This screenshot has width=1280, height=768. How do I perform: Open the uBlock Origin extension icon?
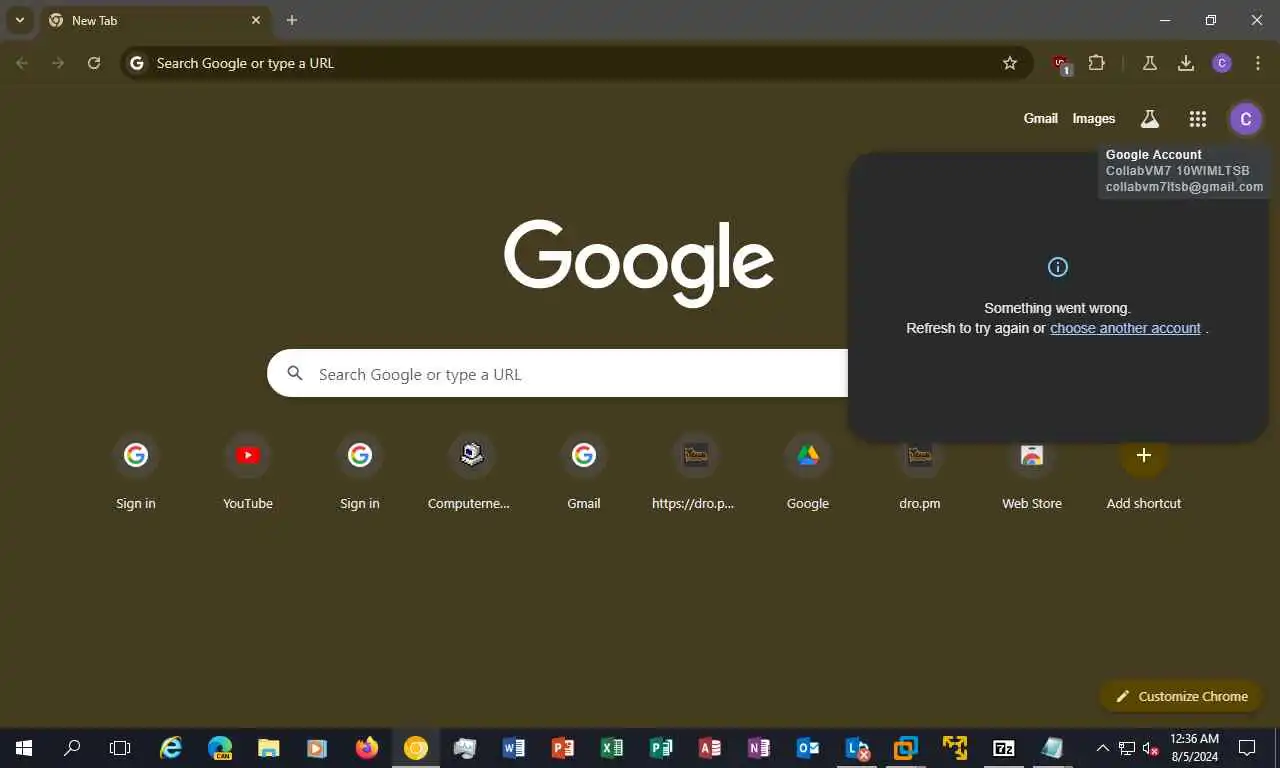[1061, 64]
